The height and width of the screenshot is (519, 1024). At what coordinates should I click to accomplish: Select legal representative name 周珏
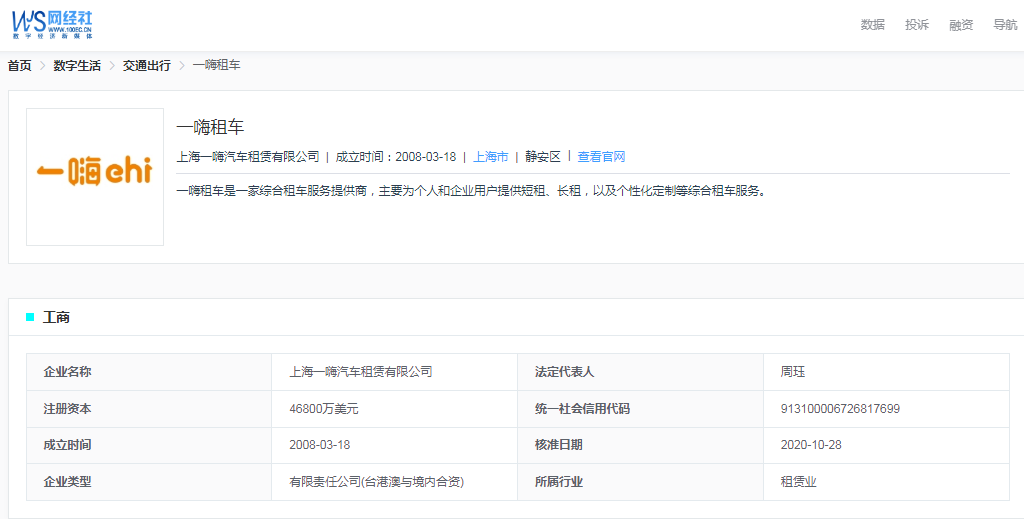(x=793, y=372)
